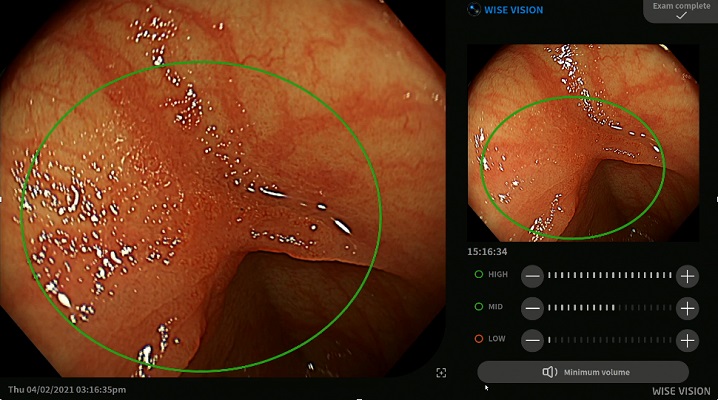Toggle fullscreen with the expand icon
Screen dimensions: 718x400
tap(441, 373)
